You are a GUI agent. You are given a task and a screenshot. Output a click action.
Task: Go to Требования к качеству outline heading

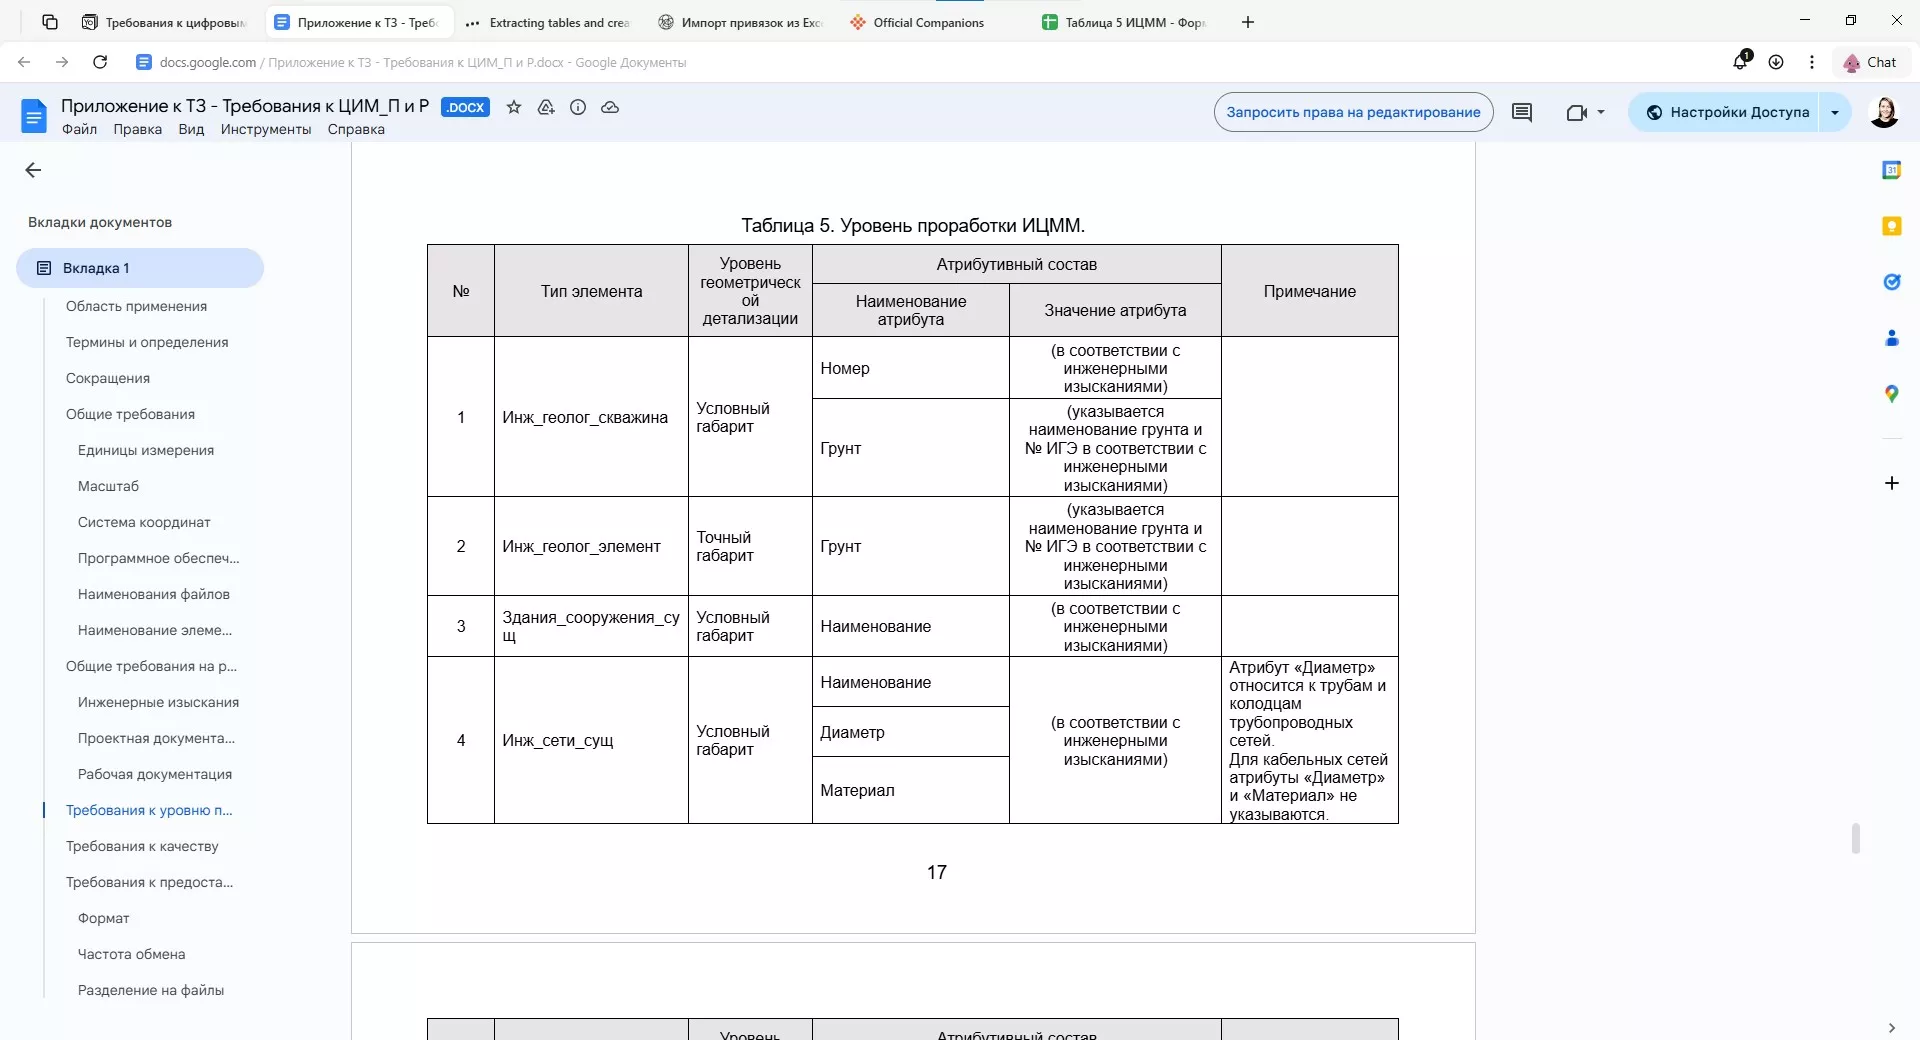tap(142, 846)
